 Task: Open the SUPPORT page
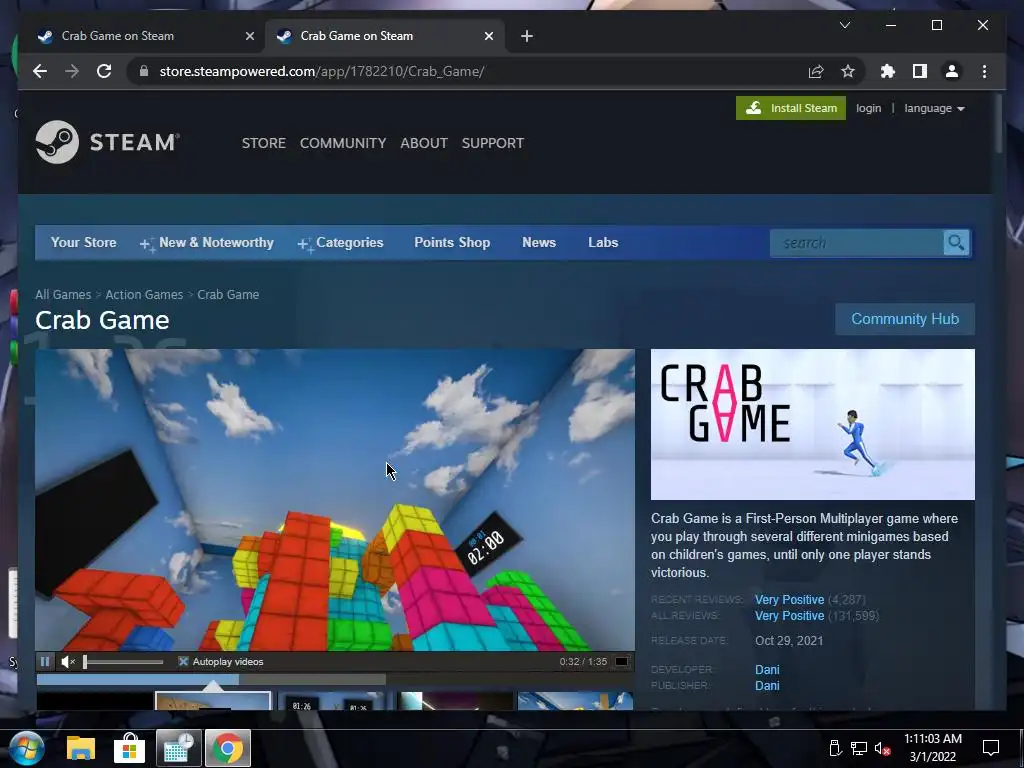492,143
